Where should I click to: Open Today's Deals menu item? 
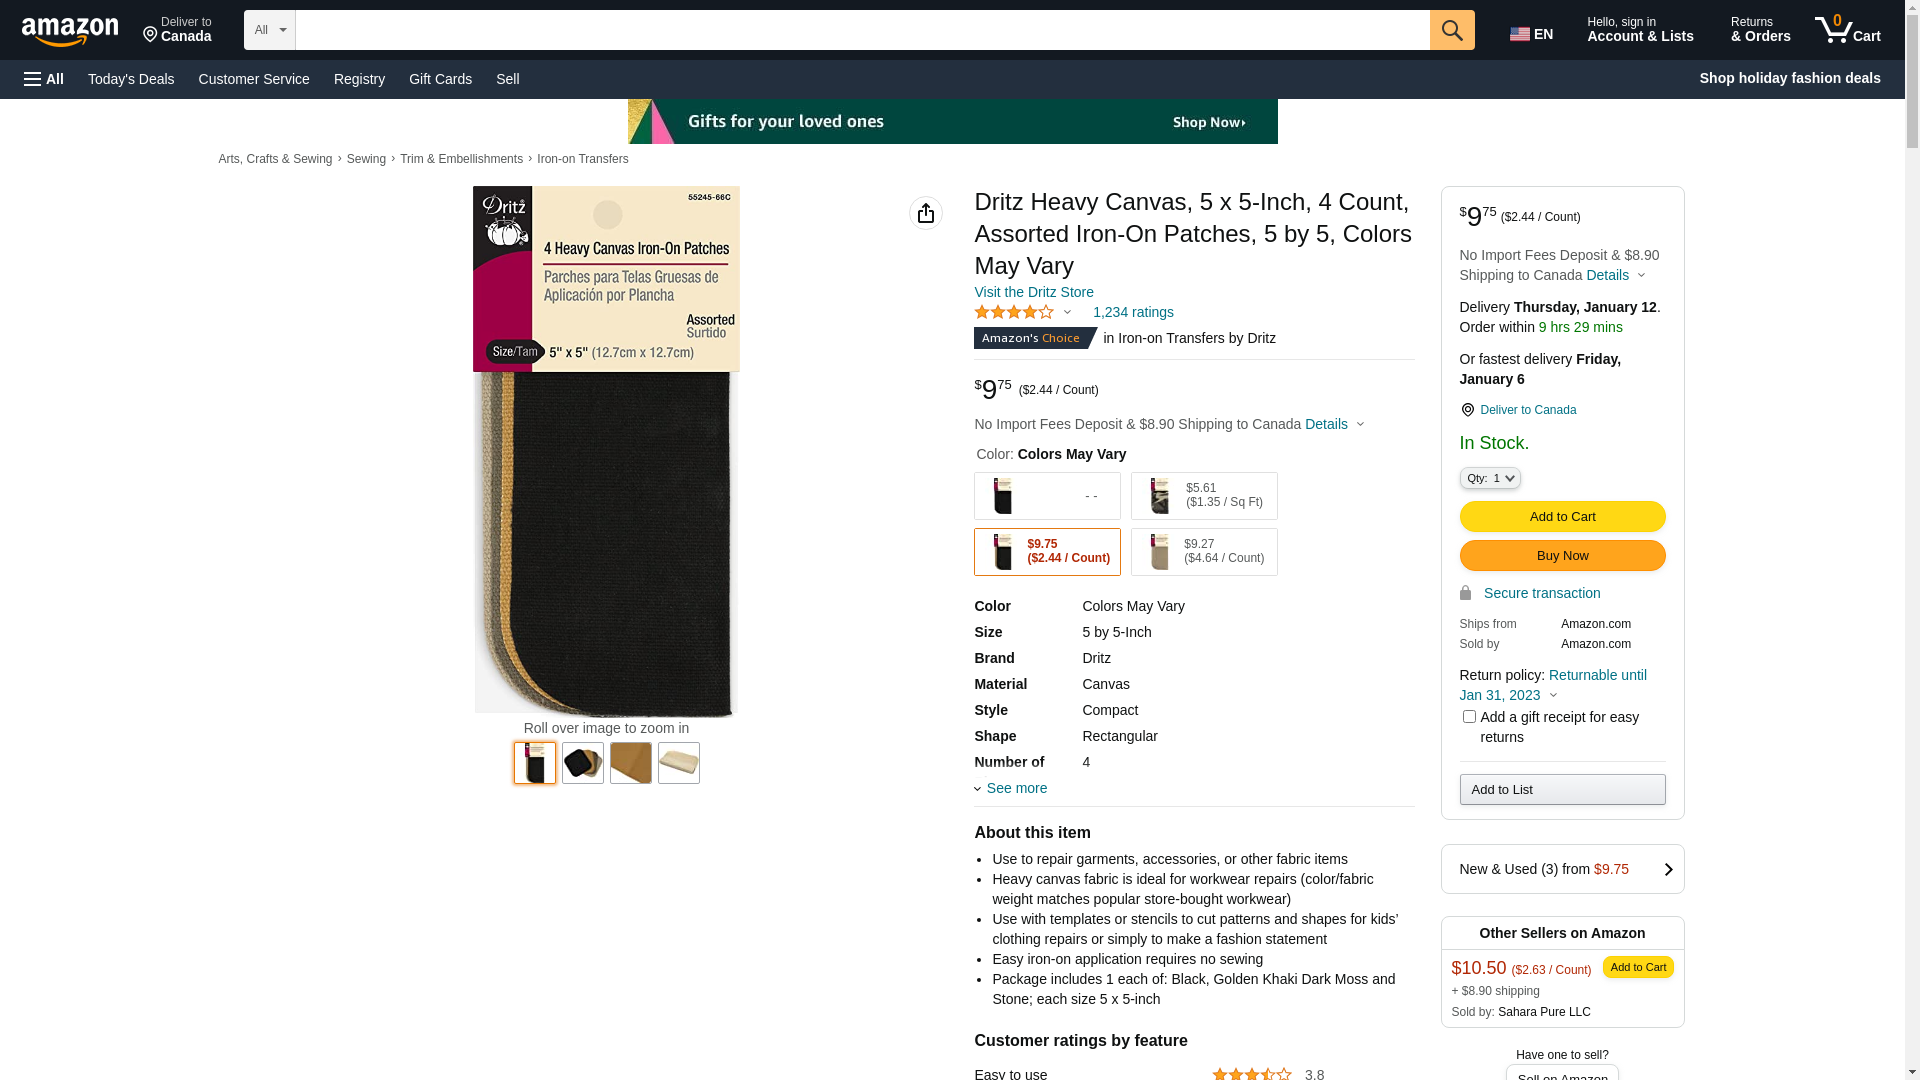click(x=131, y=79)
